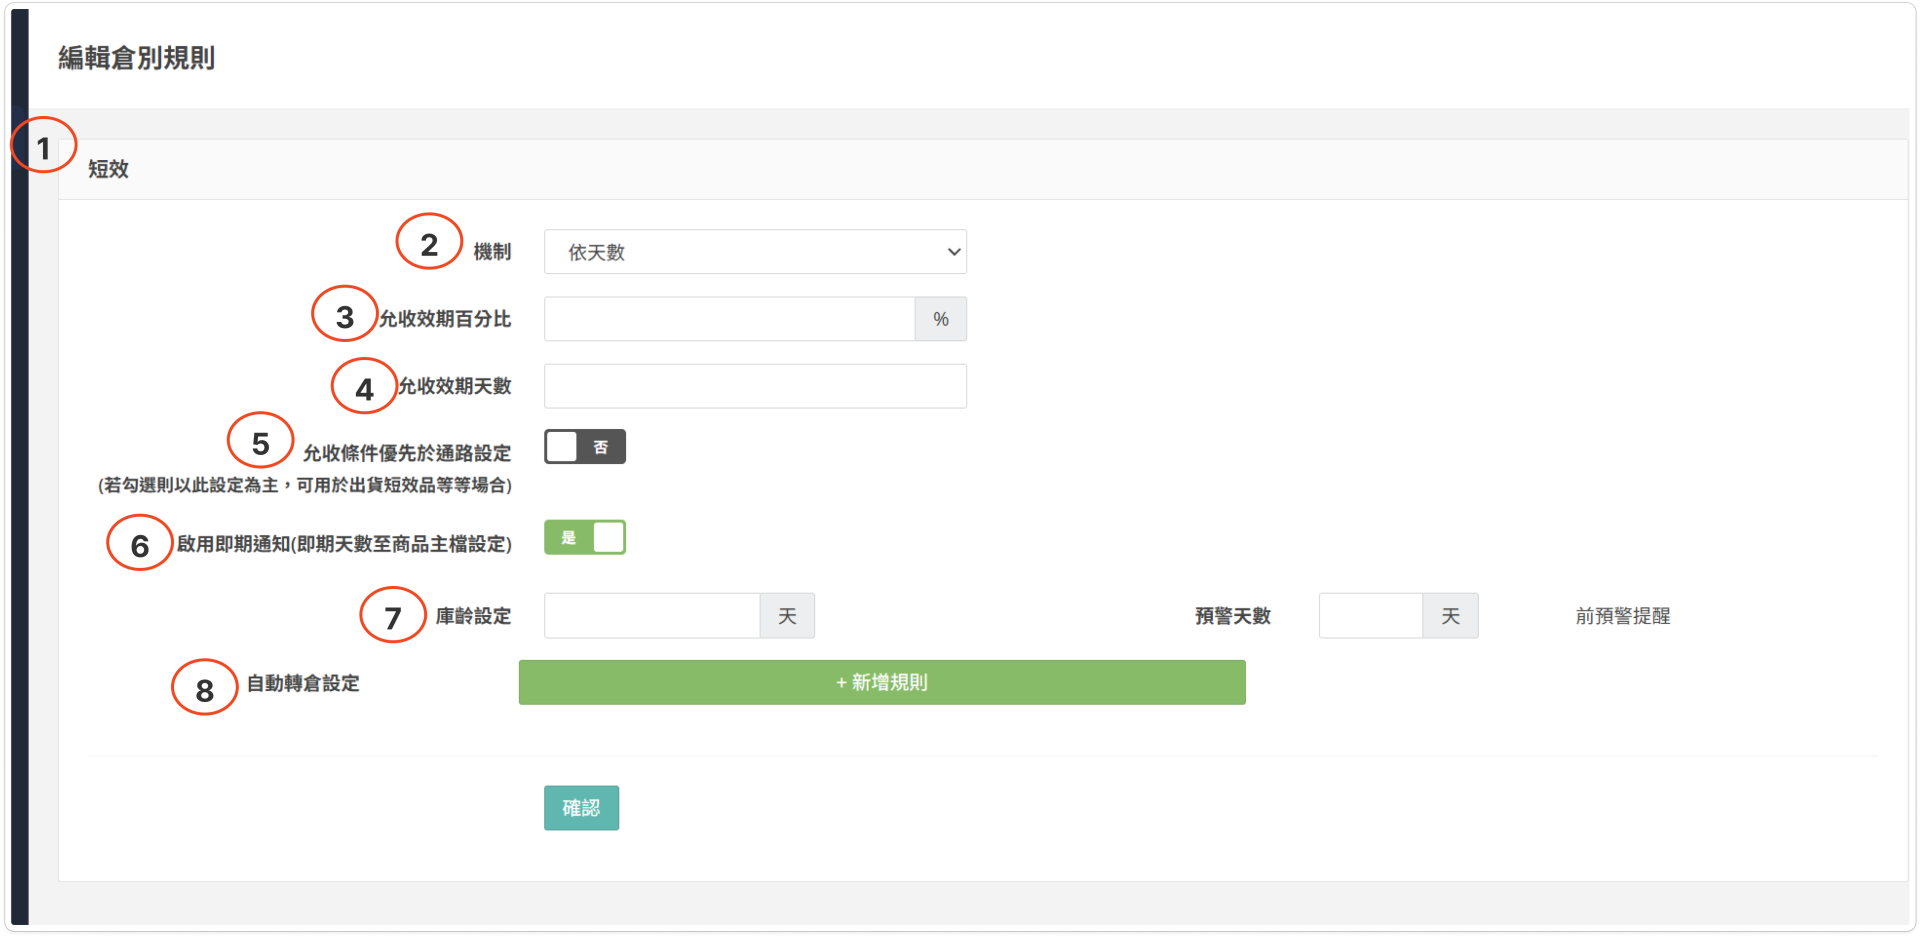Disable the 啟用即期通知 toggle
The height and width of the screenshot is (937, 1920).
click(x=585, y=538)
